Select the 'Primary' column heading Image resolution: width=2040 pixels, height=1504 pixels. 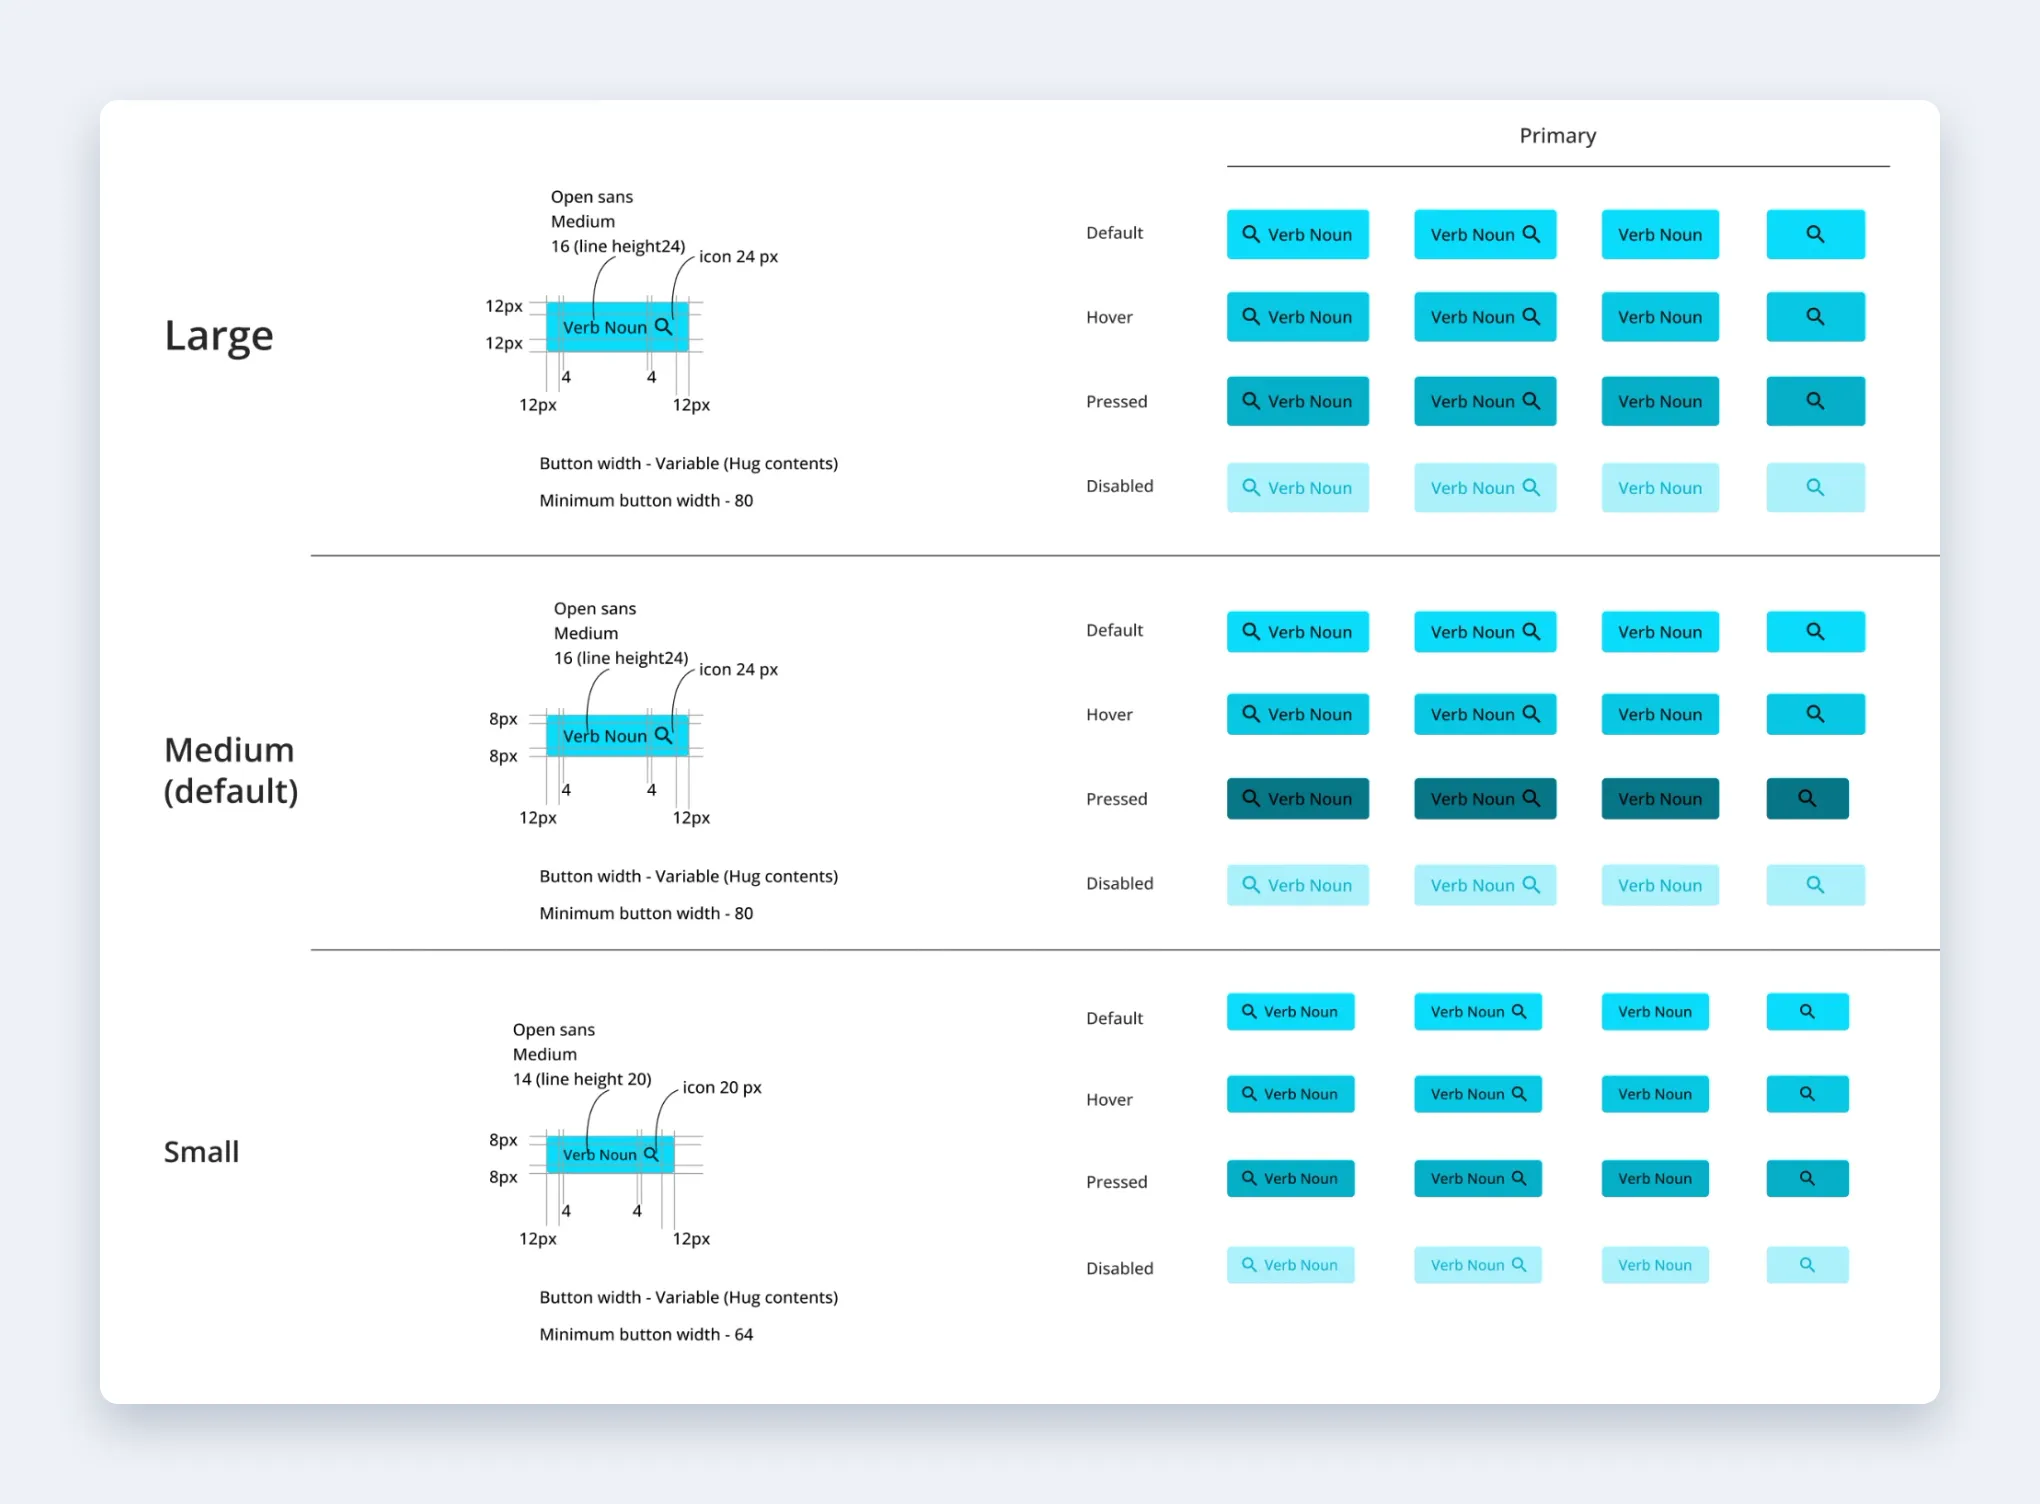coord(1557,136)
